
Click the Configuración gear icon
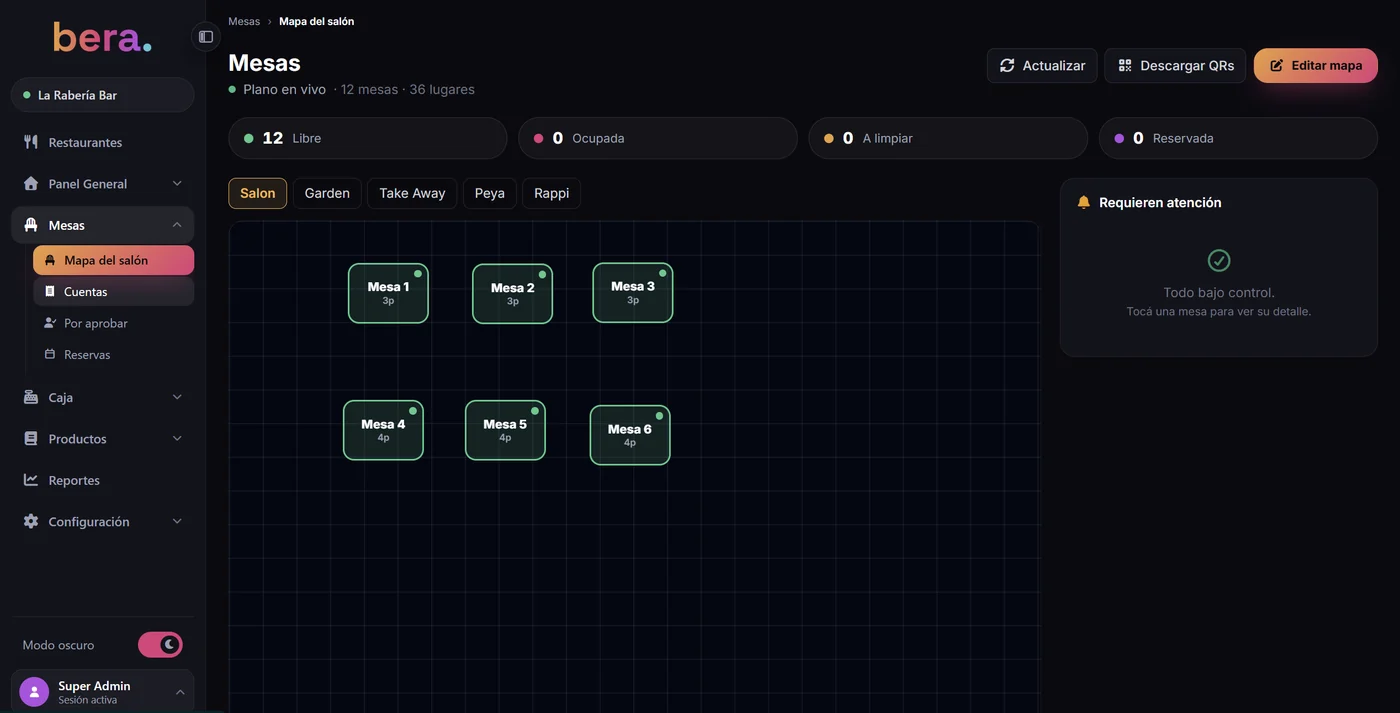(31, 522)
